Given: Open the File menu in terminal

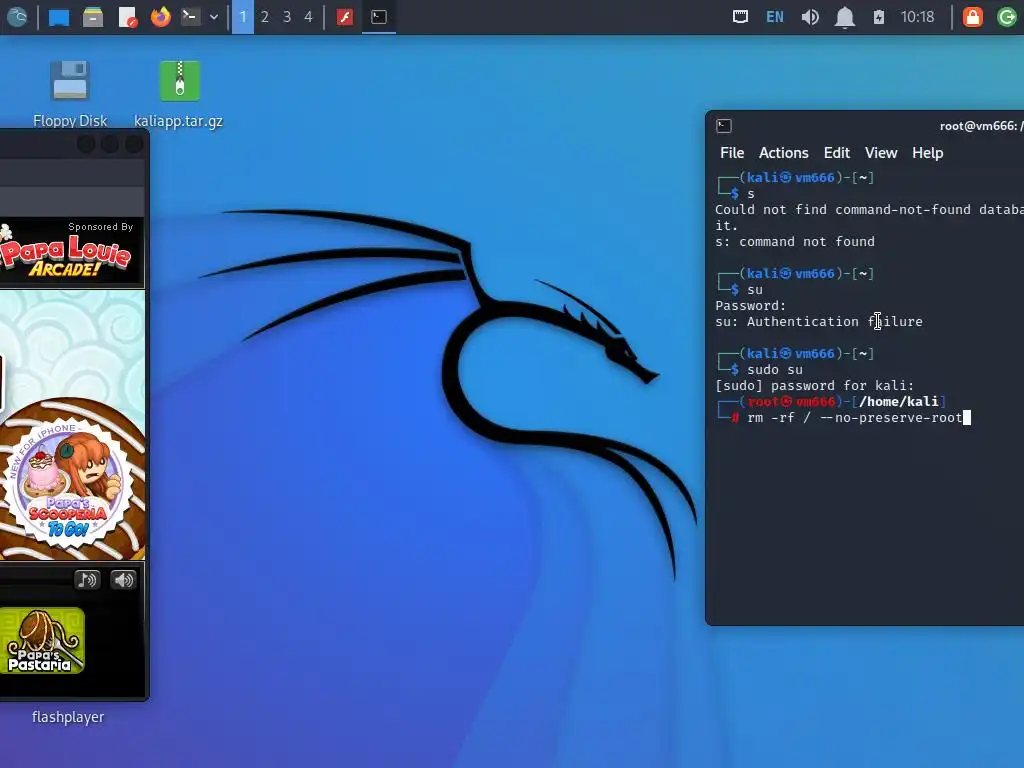Looking at the screenshot, I should (731, 153).
